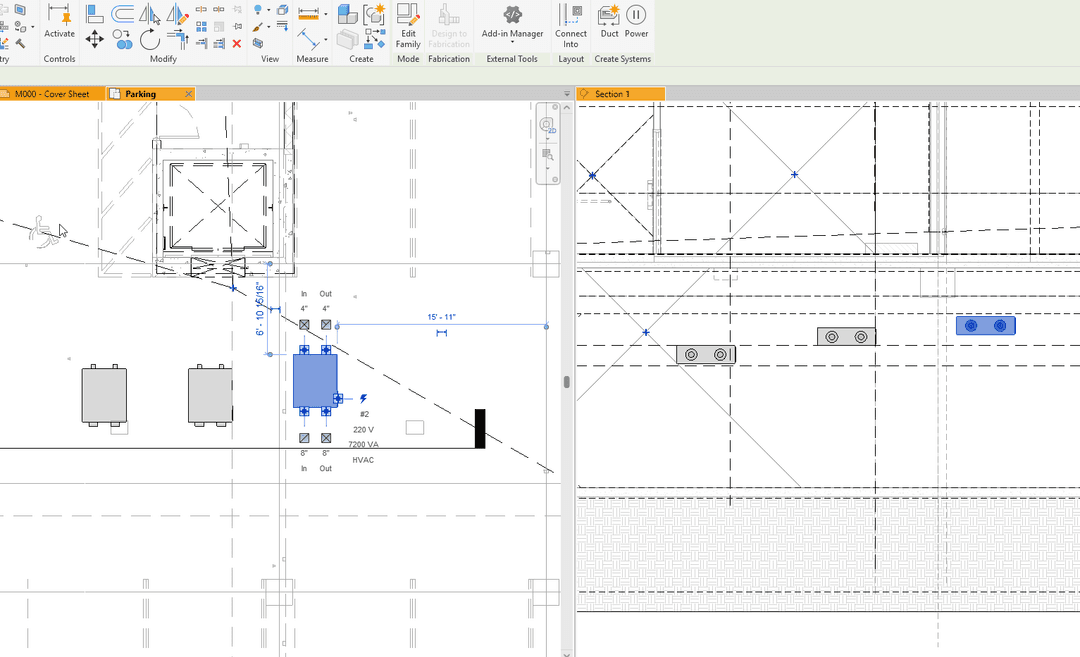Activate the Copy tool
Image resolution: width=1080 pixels, height=657 pixels.
pyautogui.click(x=123, y=39)
